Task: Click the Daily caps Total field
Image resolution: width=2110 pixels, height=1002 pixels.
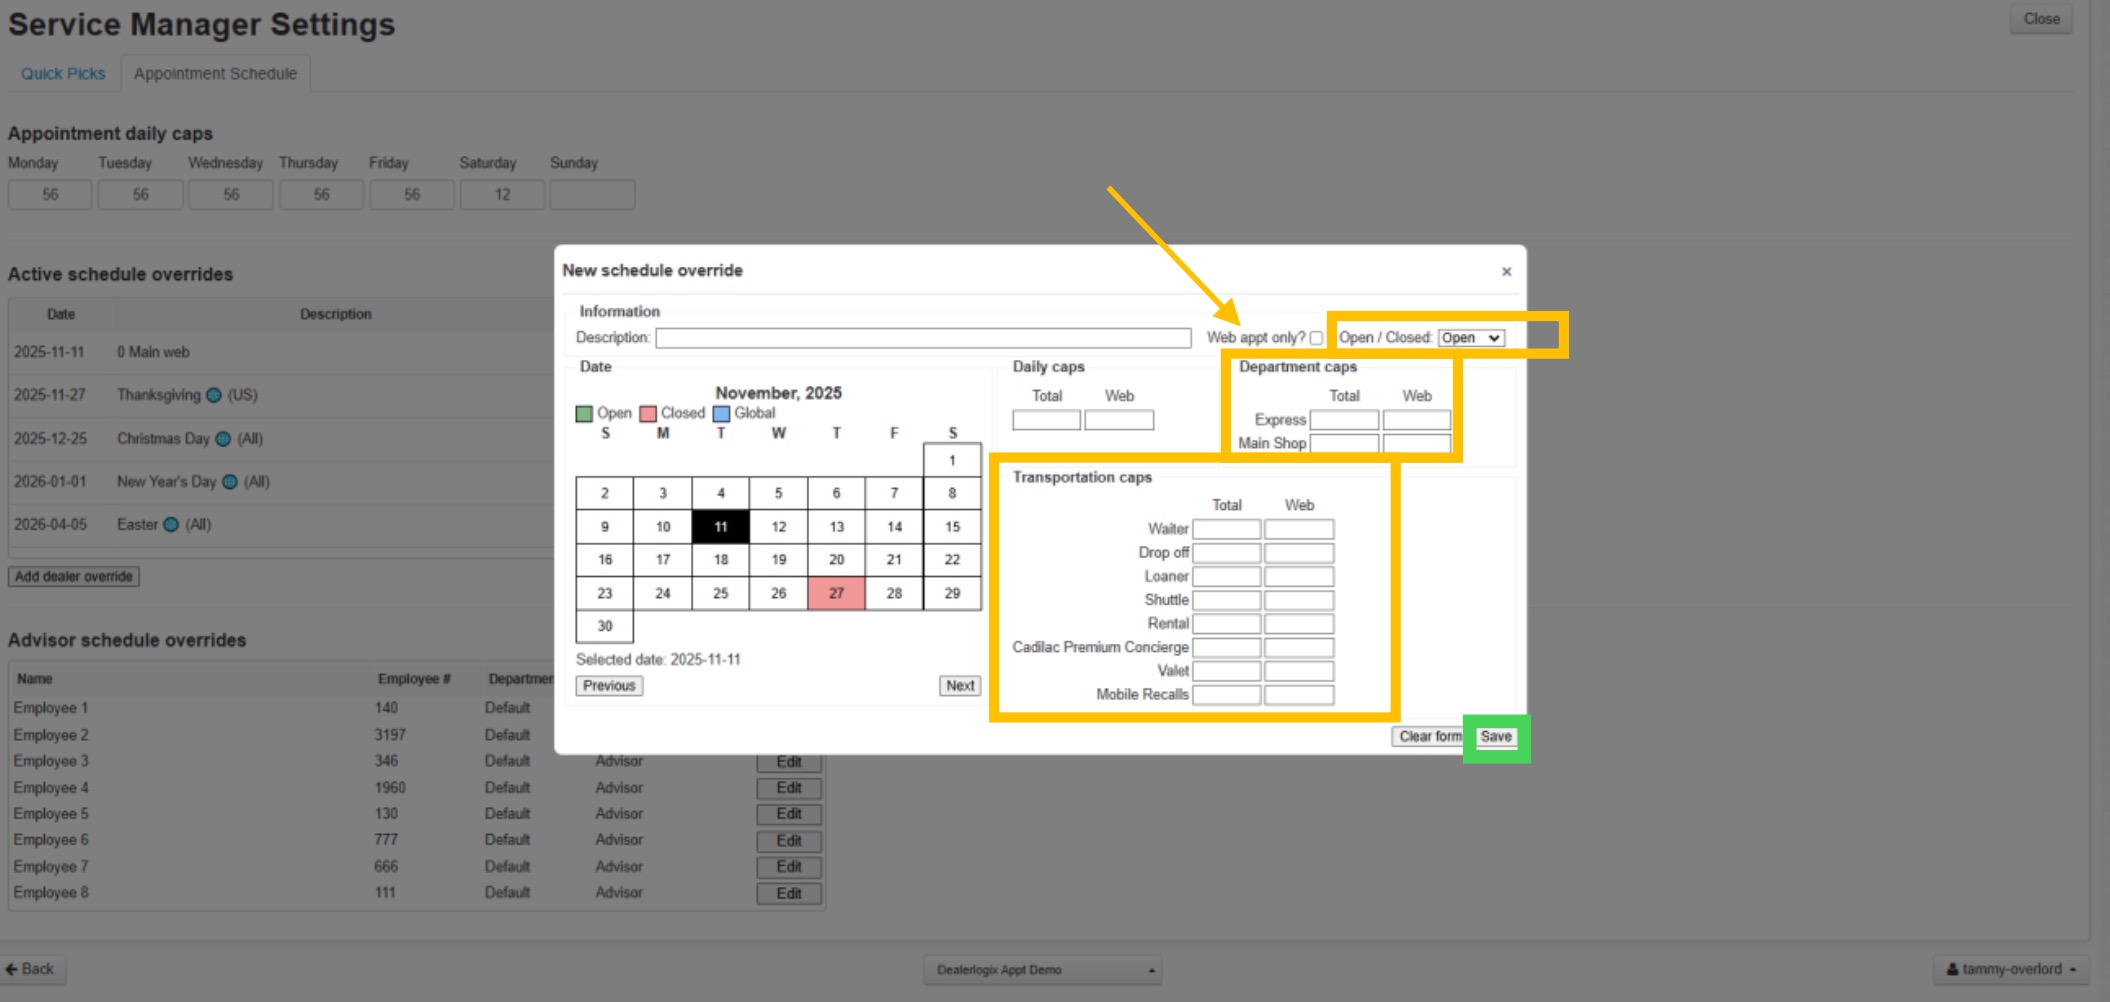Action: point(1046,420)
